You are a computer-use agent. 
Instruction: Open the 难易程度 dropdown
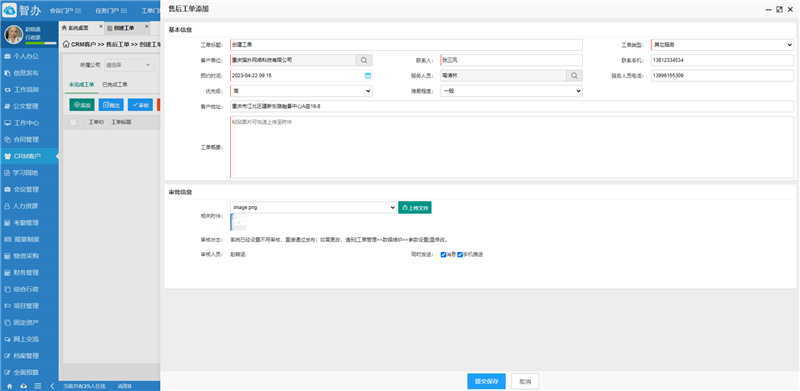pos(512,91)
